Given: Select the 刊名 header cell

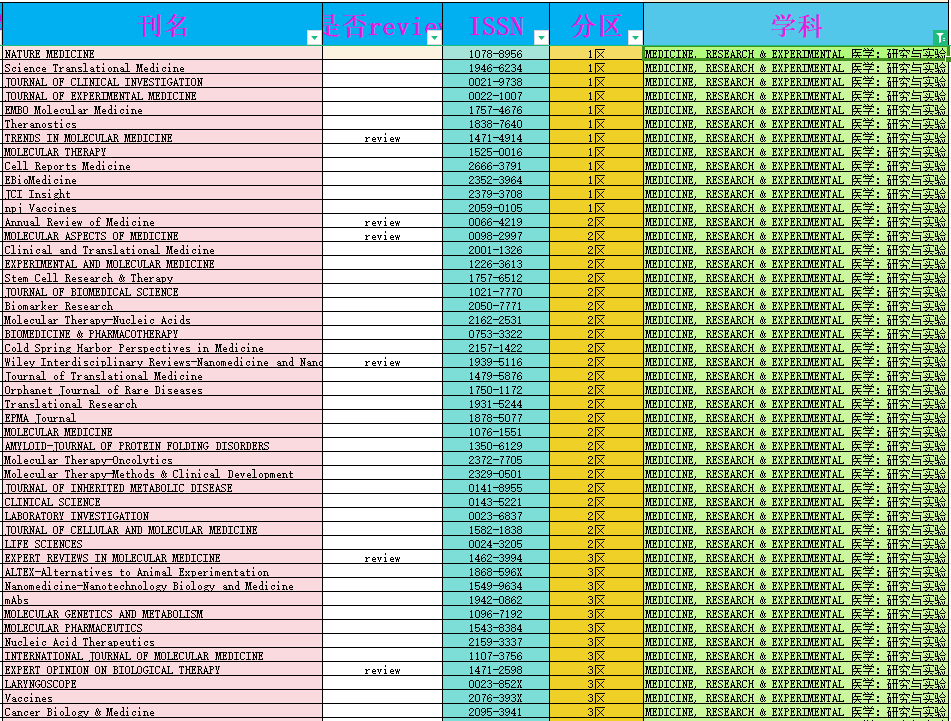Looking at the screenshot, I should click(x=163, y=24).
